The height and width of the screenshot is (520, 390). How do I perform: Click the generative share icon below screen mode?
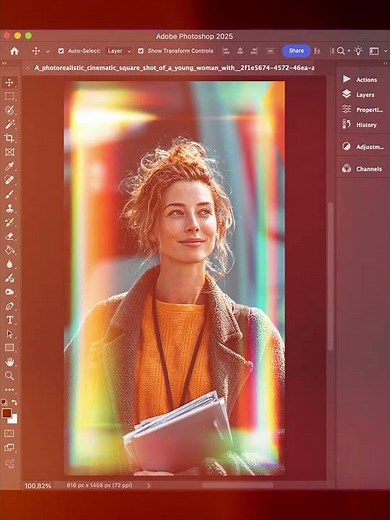[x=9, y=463]
